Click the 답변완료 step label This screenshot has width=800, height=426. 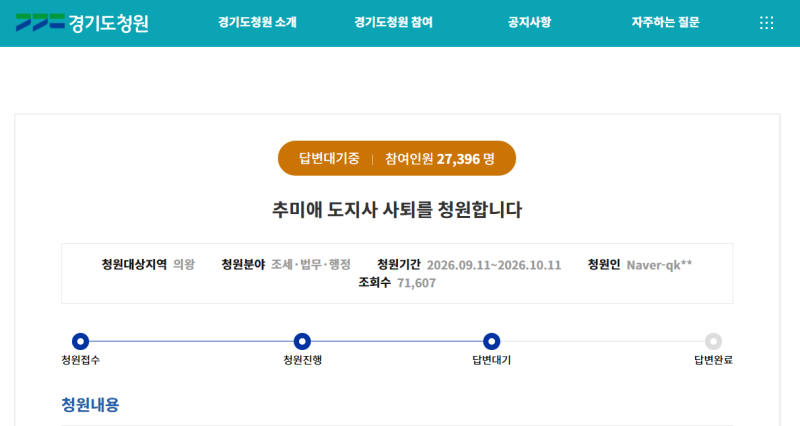[x=713, y=360]
